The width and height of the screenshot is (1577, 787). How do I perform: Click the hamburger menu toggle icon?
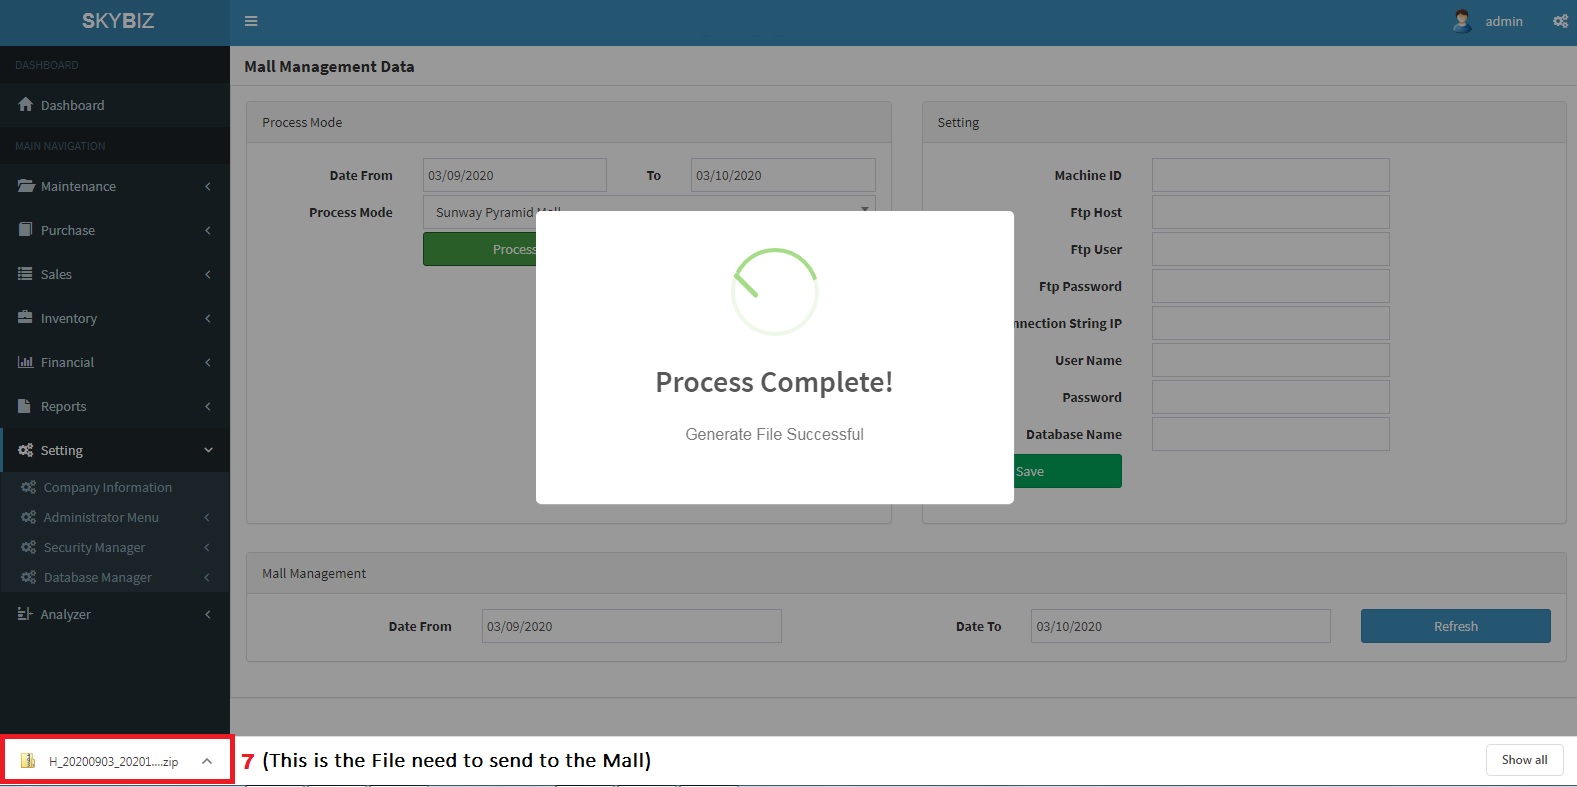pos(251,21)
